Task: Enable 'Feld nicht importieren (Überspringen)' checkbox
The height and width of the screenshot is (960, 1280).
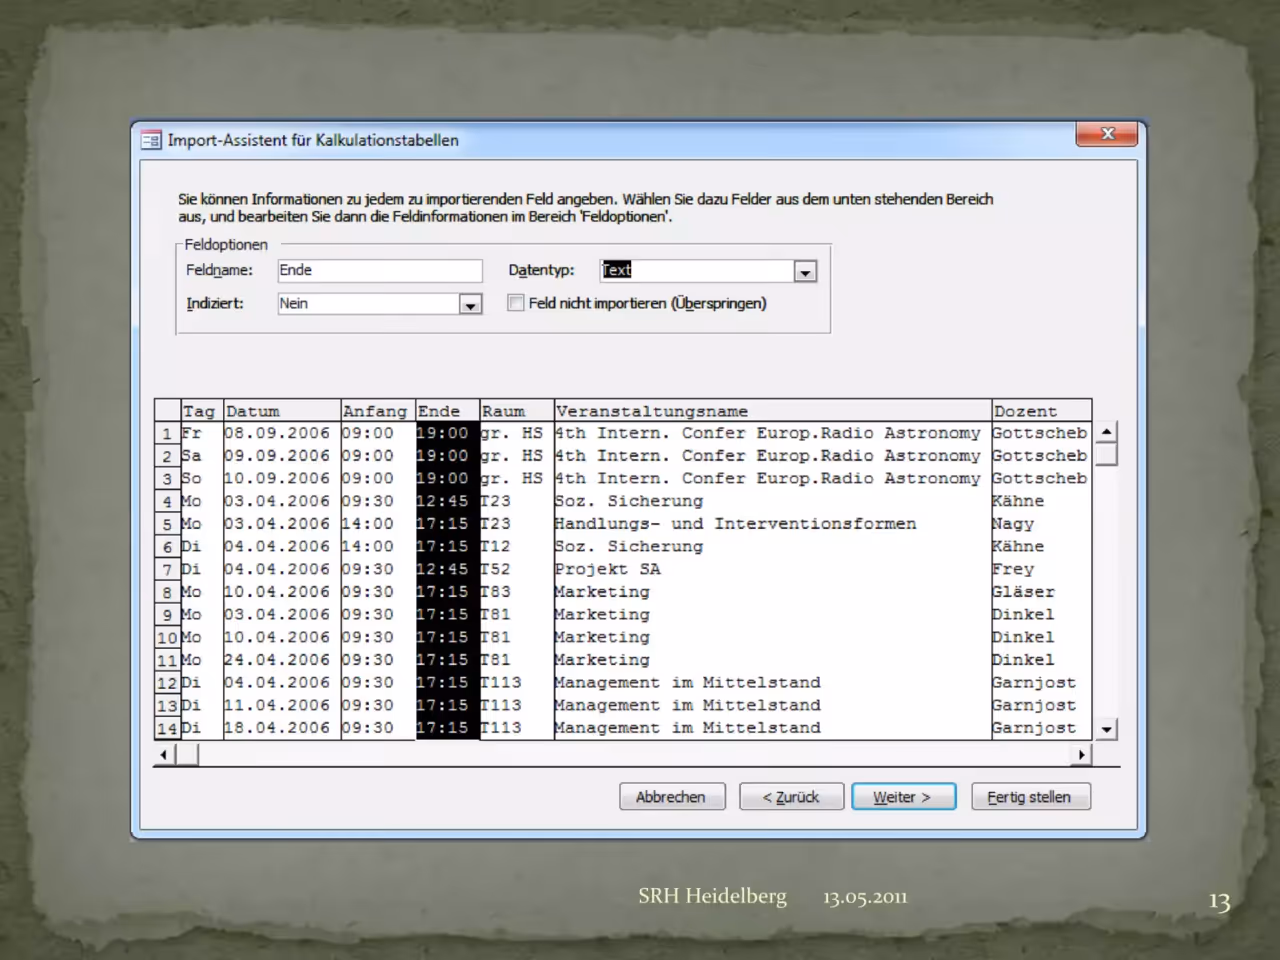Action: 516,302
